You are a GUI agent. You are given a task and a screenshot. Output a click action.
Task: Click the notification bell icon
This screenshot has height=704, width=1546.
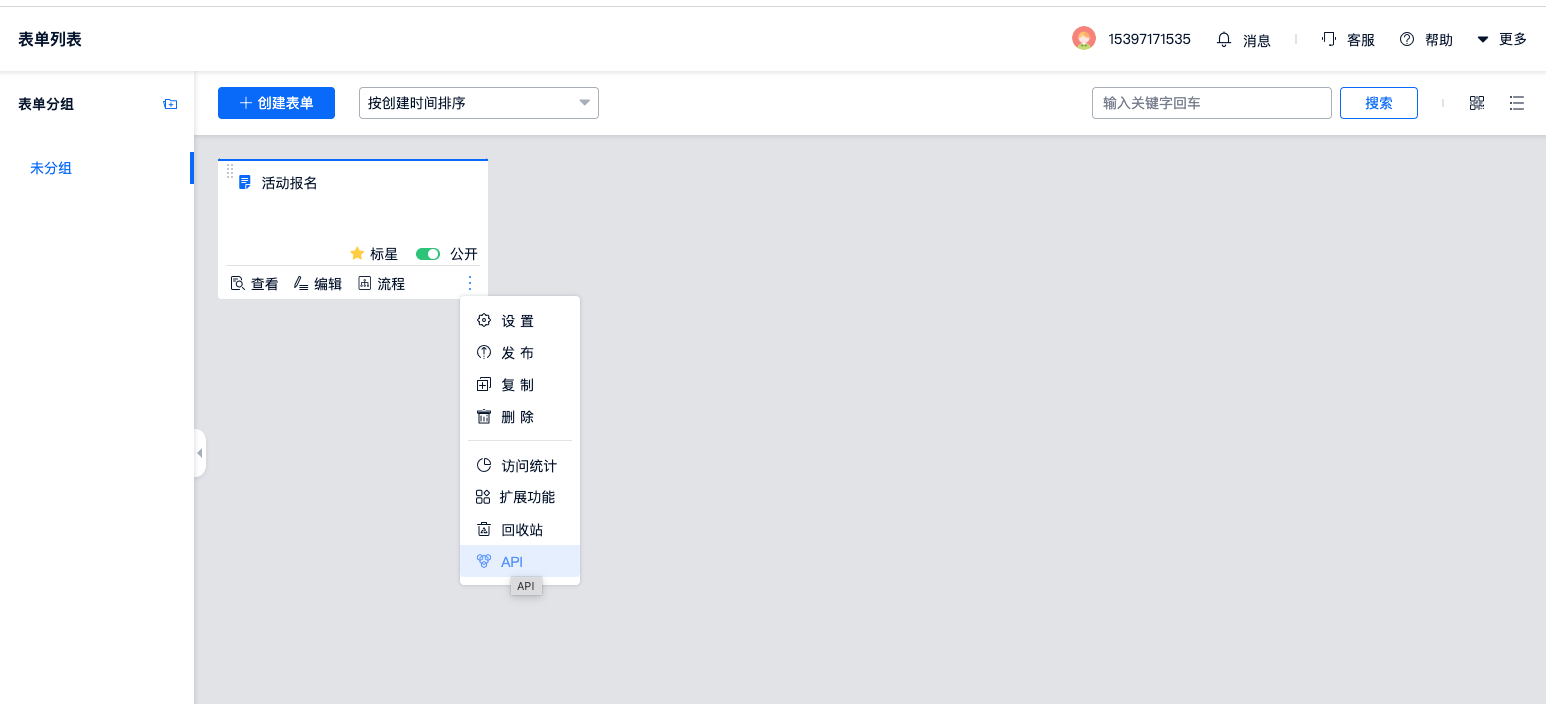pyautogui.click(x=1224, y=40)
